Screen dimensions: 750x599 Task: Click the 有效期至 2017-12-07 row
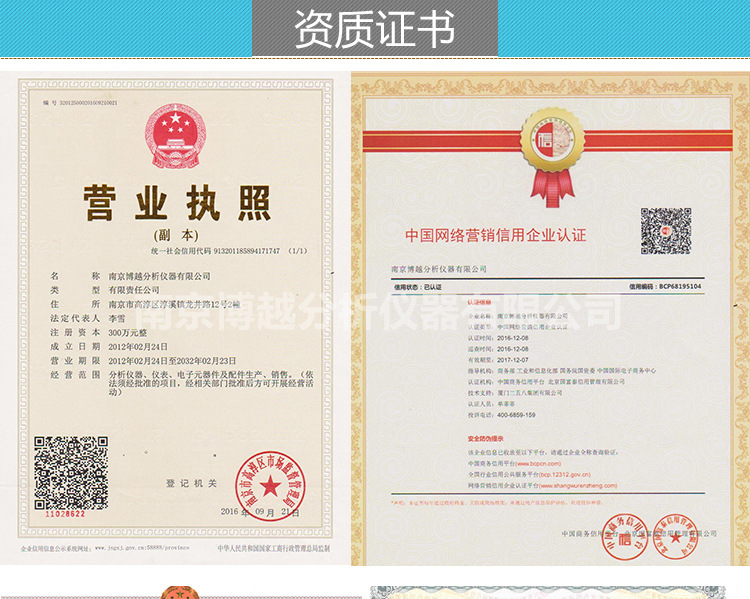pyautogui.click(x=498, y=360)
